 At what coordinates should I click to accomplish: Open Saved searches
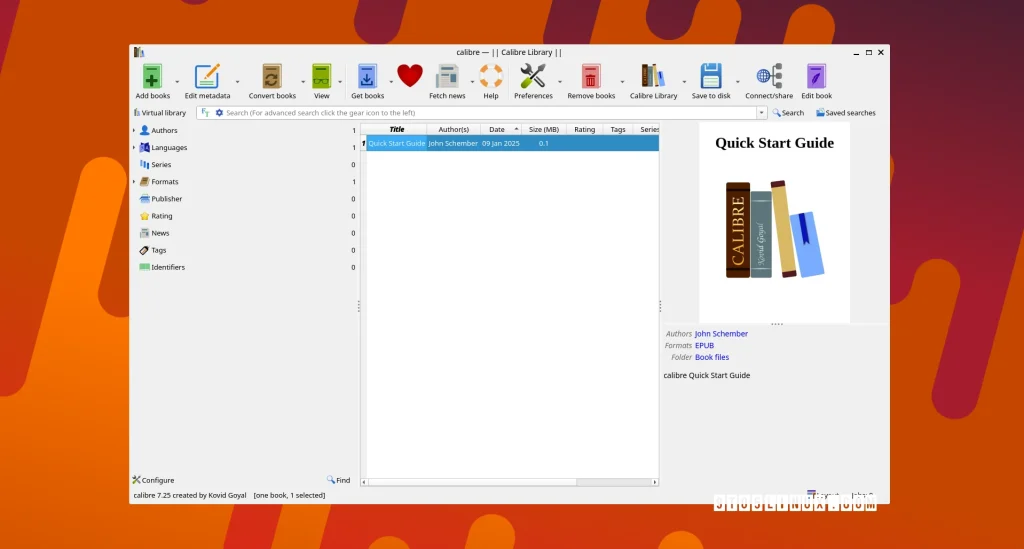click(x=846, y=112)
